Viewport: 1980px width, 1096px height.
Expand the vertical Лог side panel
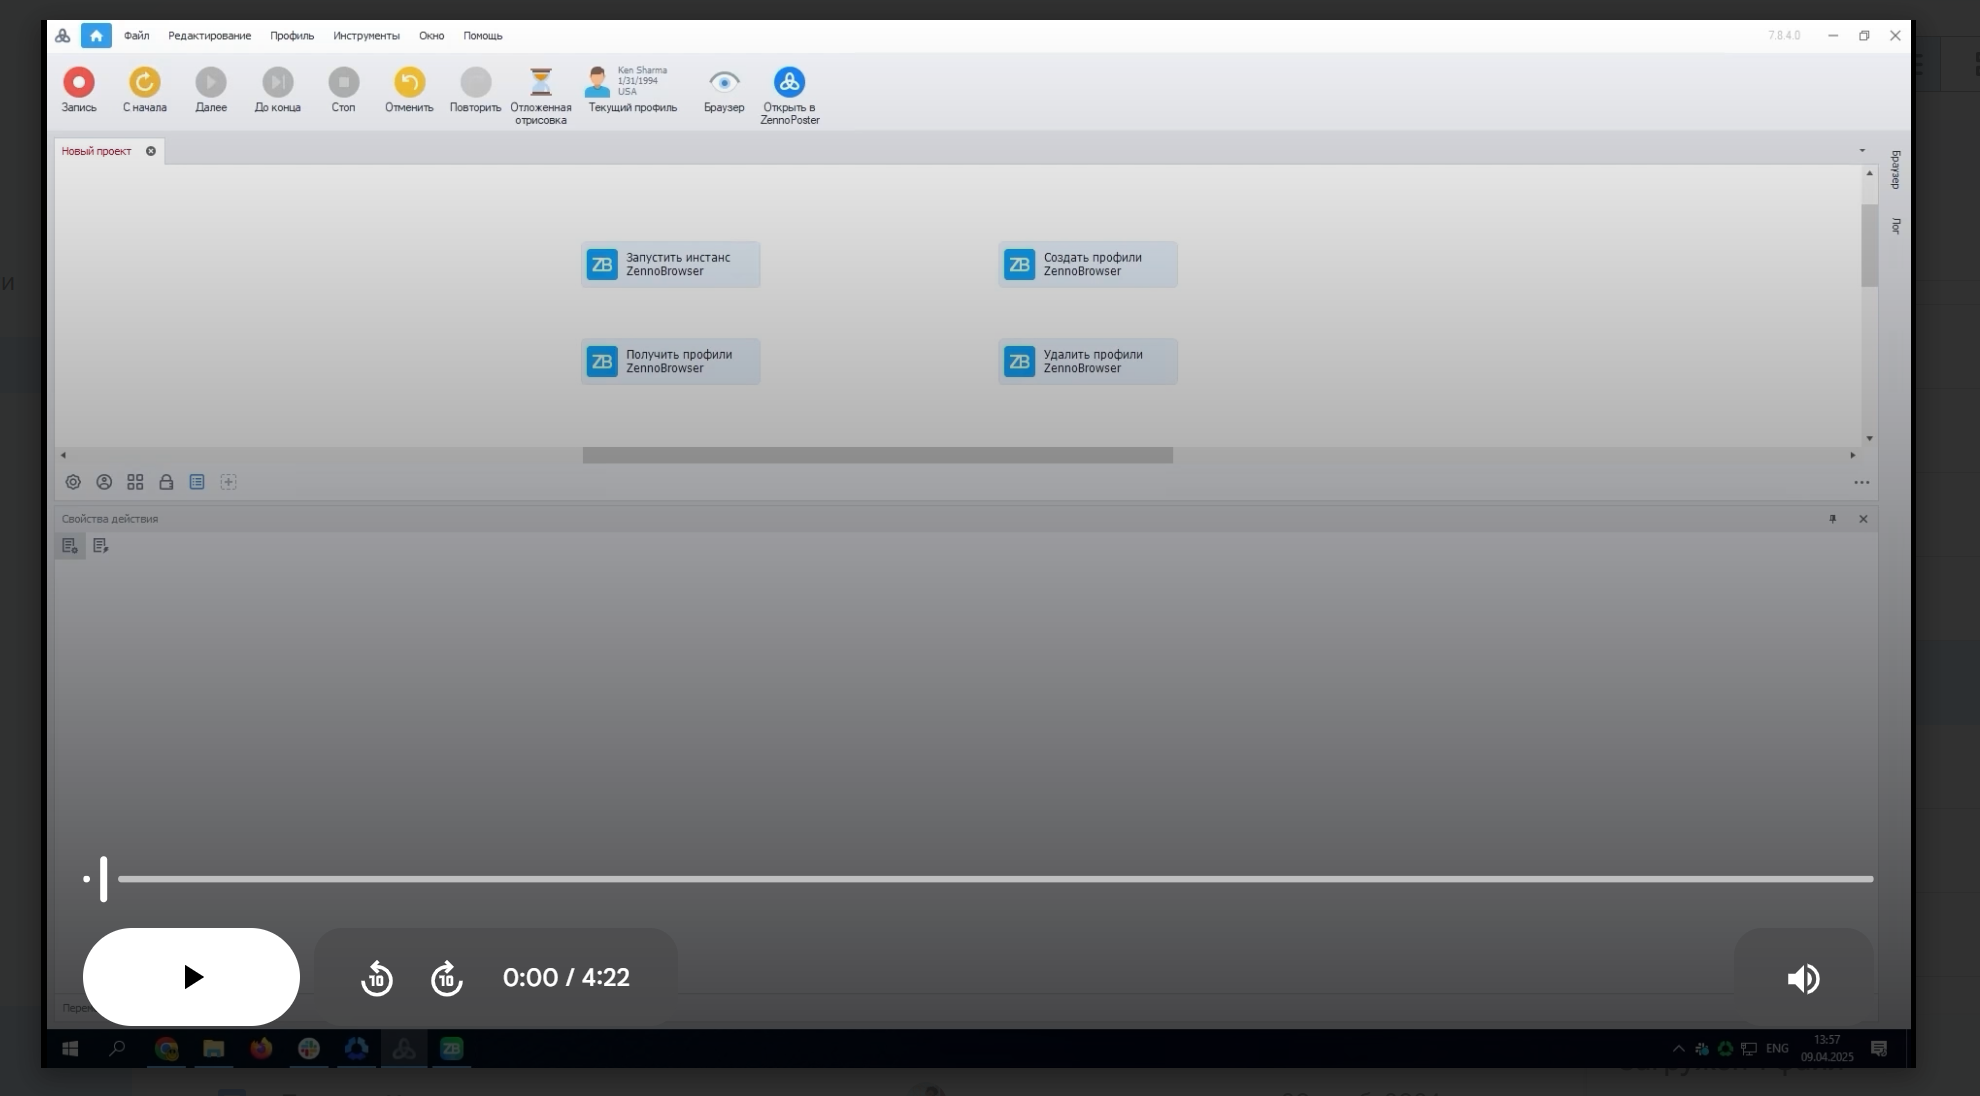tap(1895, 226)
